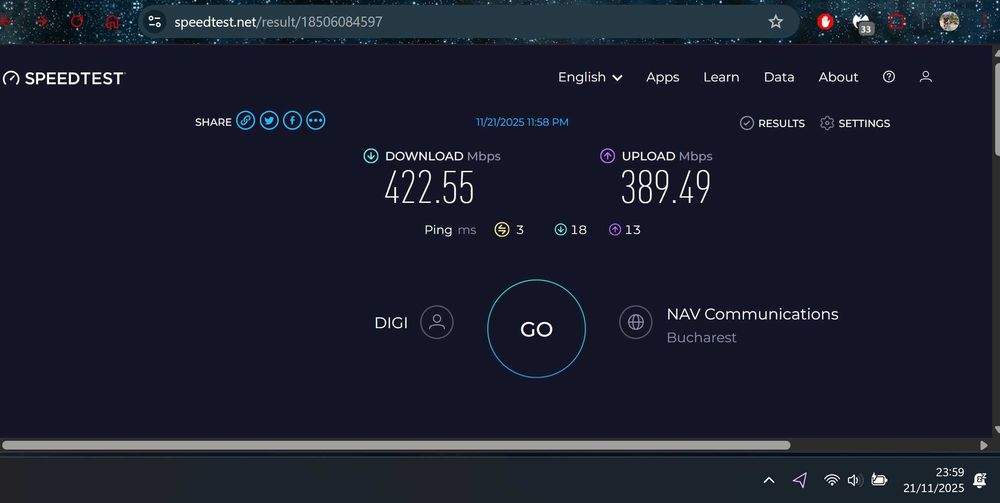Open Wi-Fi network settings in tray
The image size is (1000, 503).
832,480
